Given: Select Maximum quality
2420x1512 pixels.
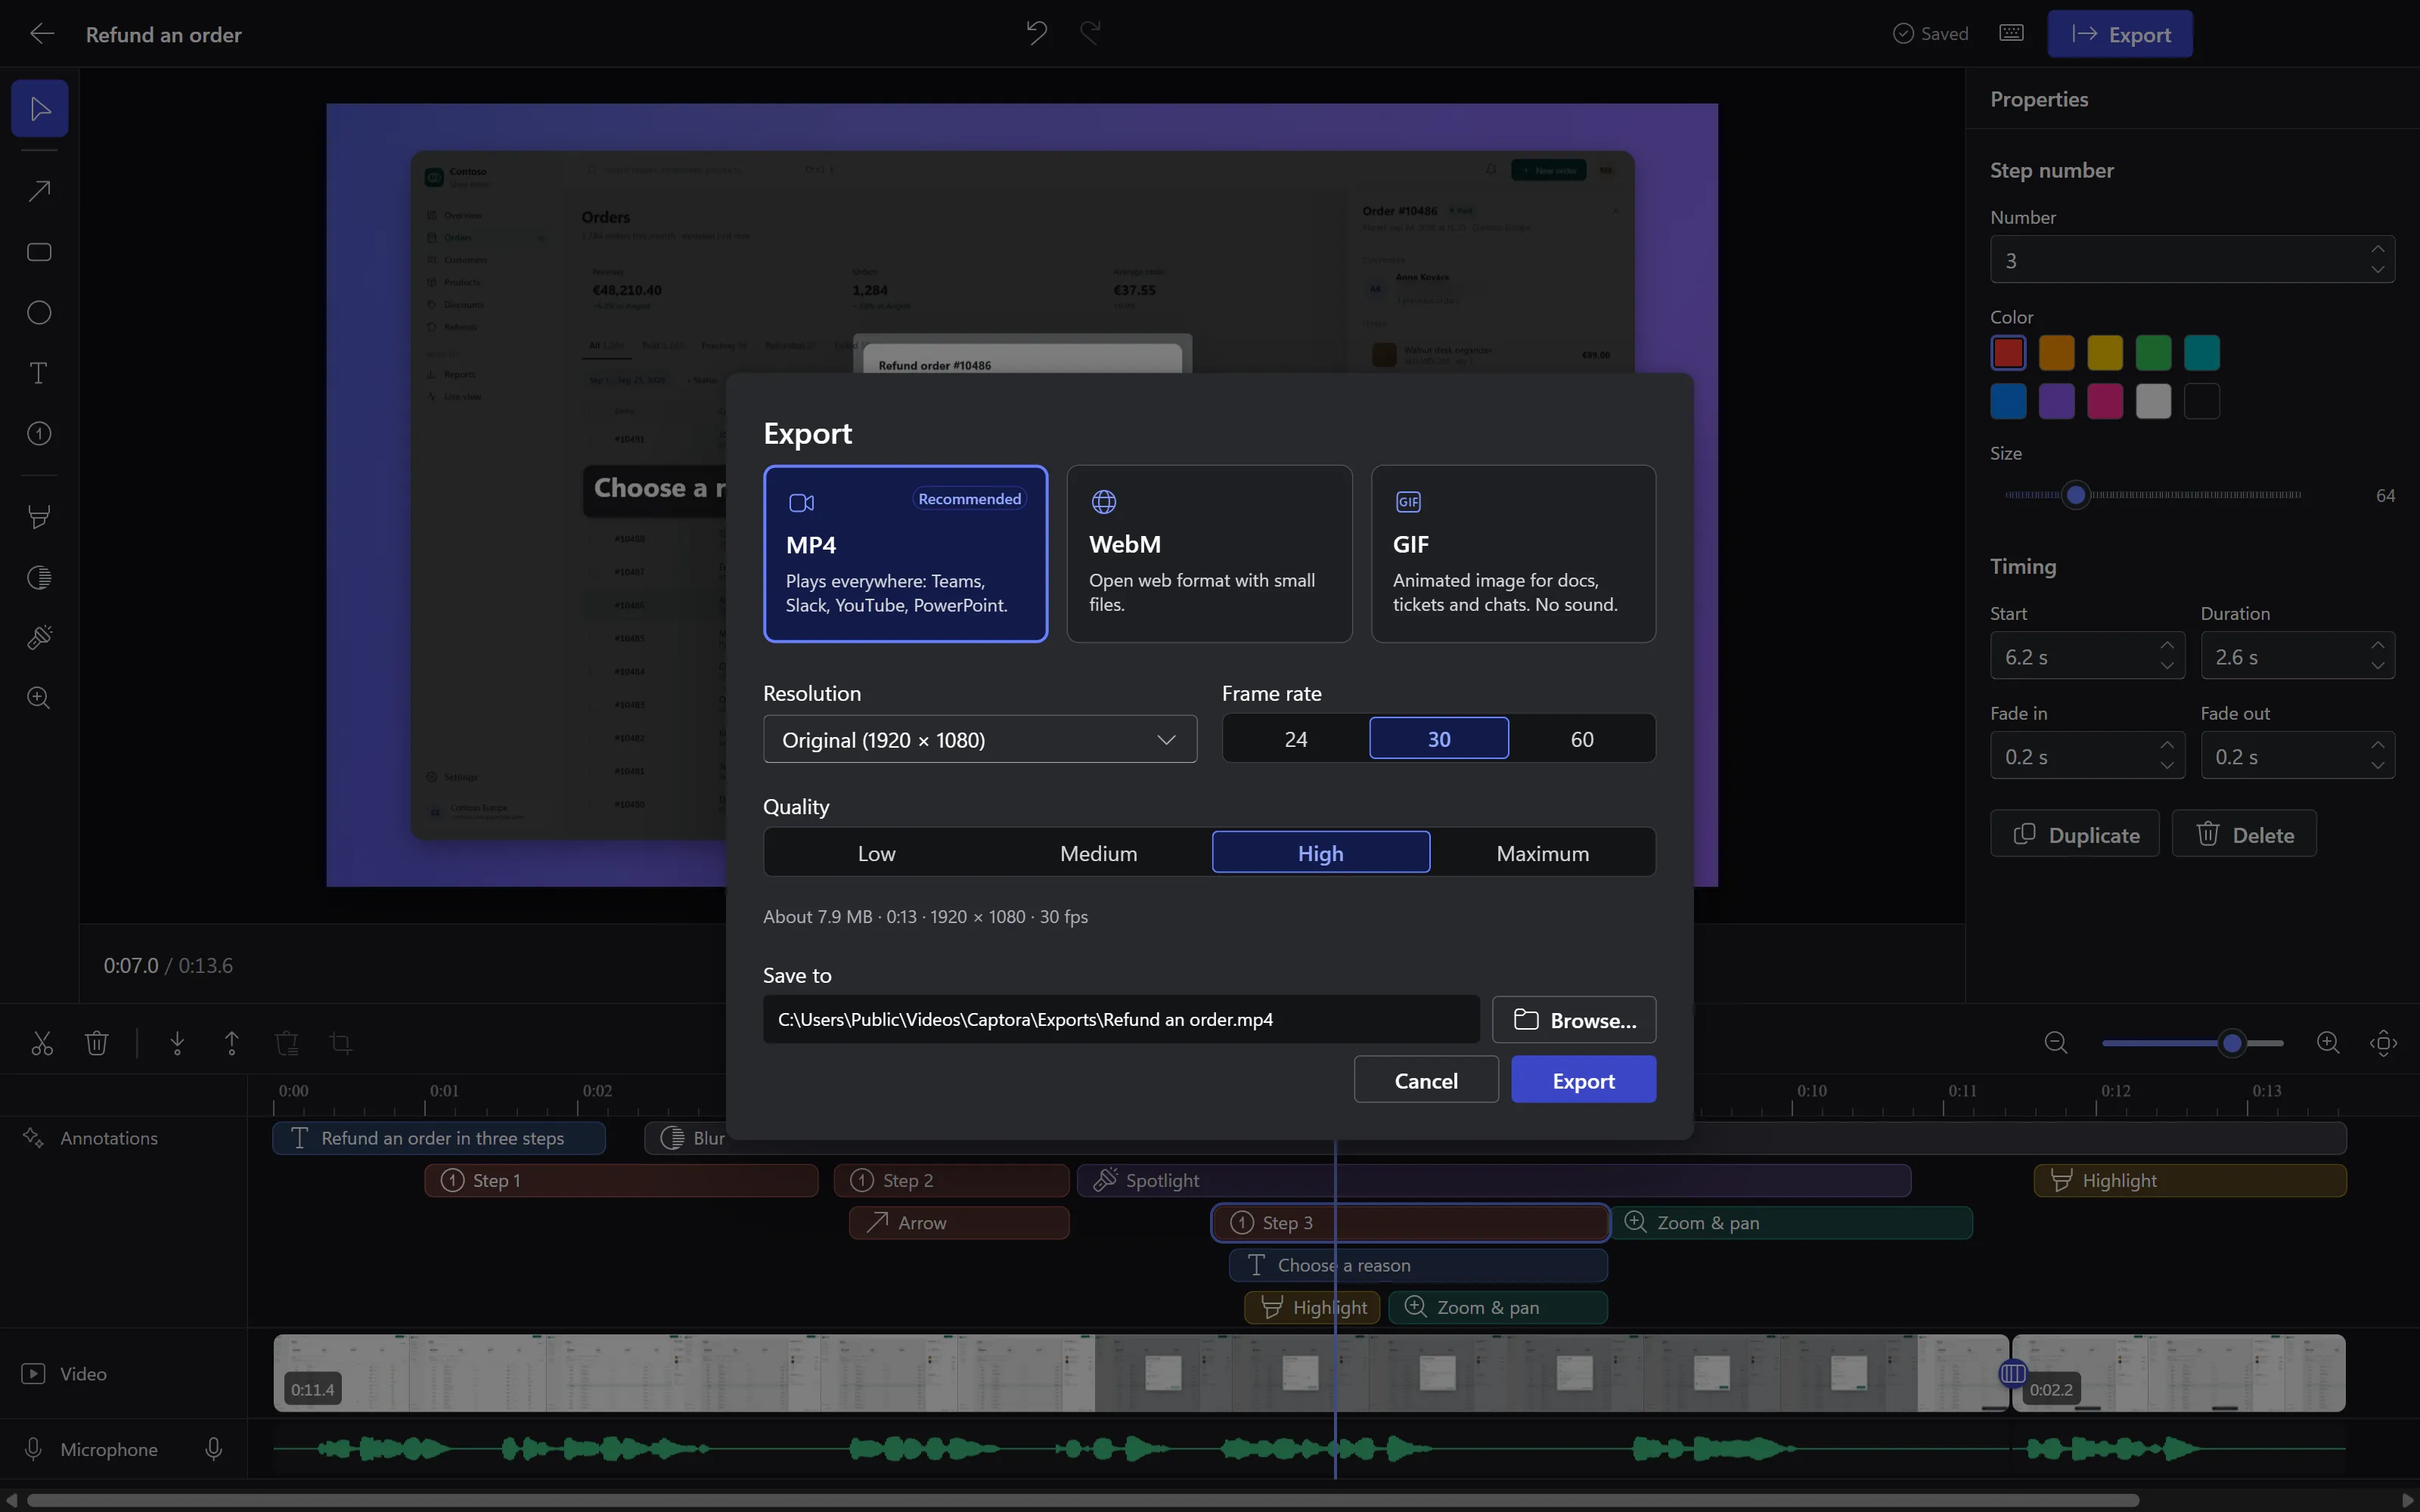Looking at the screenshot, I should click(1542, 853).
